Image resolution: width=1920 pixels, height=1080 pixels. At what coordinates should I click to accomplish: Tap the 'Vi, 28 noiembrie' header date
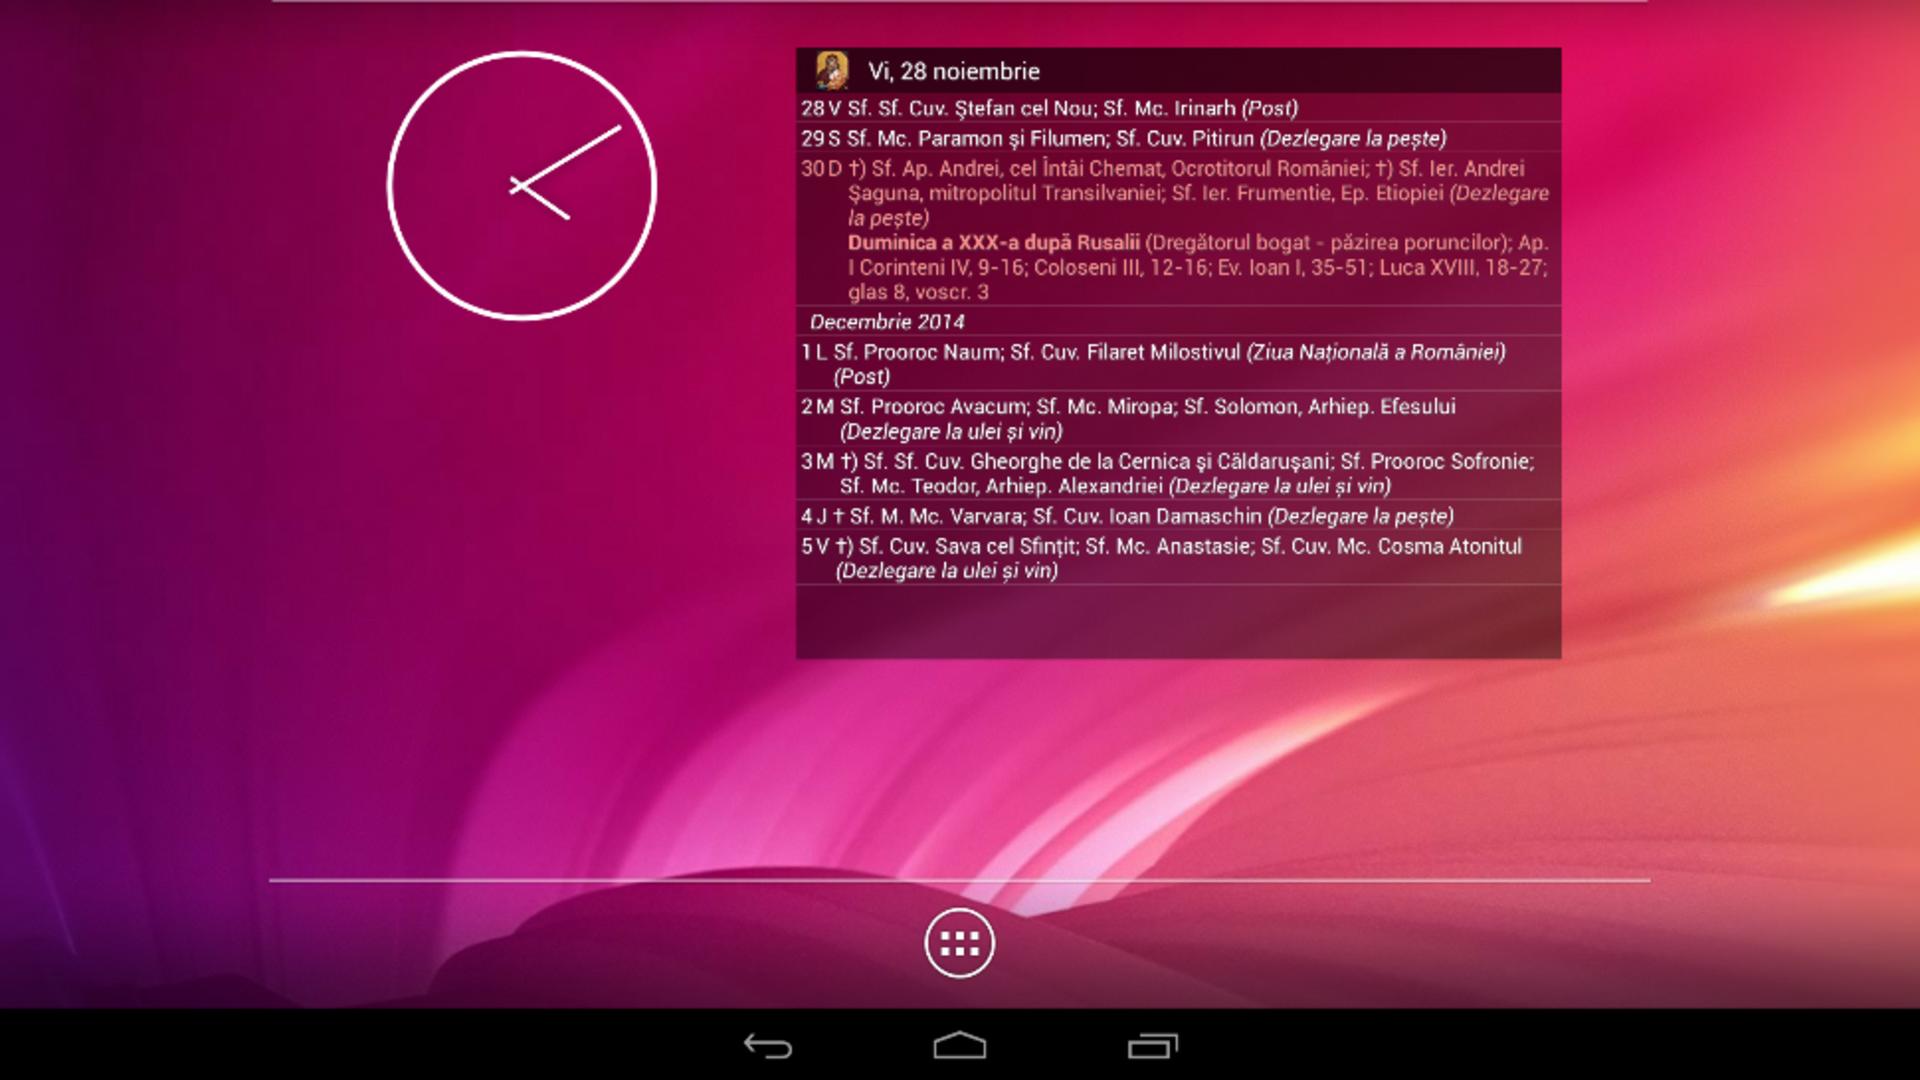tap(953, 71)
